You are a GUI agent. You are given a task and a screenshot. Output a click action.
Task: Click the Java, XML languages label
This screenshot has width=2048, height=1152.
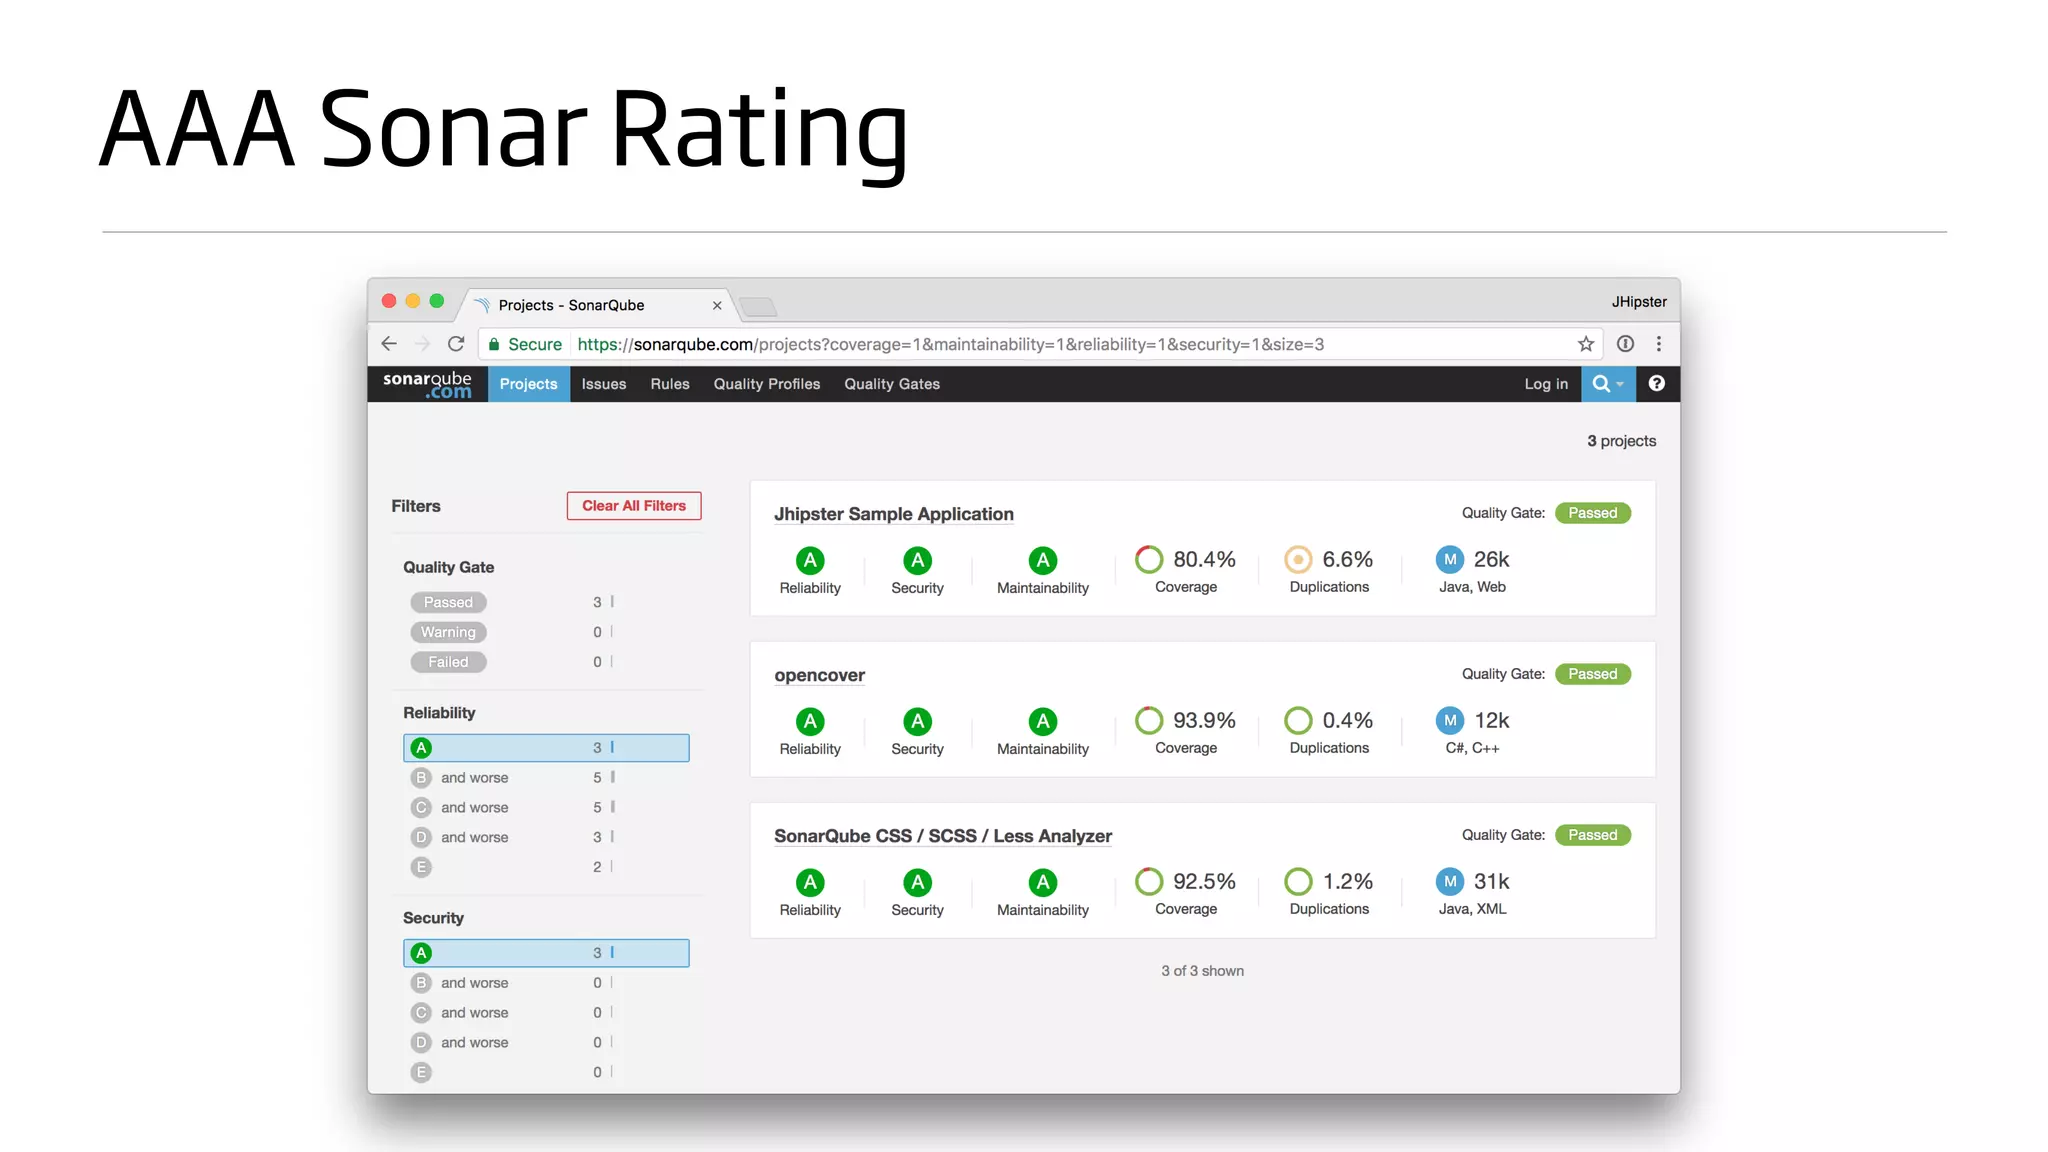(x=1472, y=909)
